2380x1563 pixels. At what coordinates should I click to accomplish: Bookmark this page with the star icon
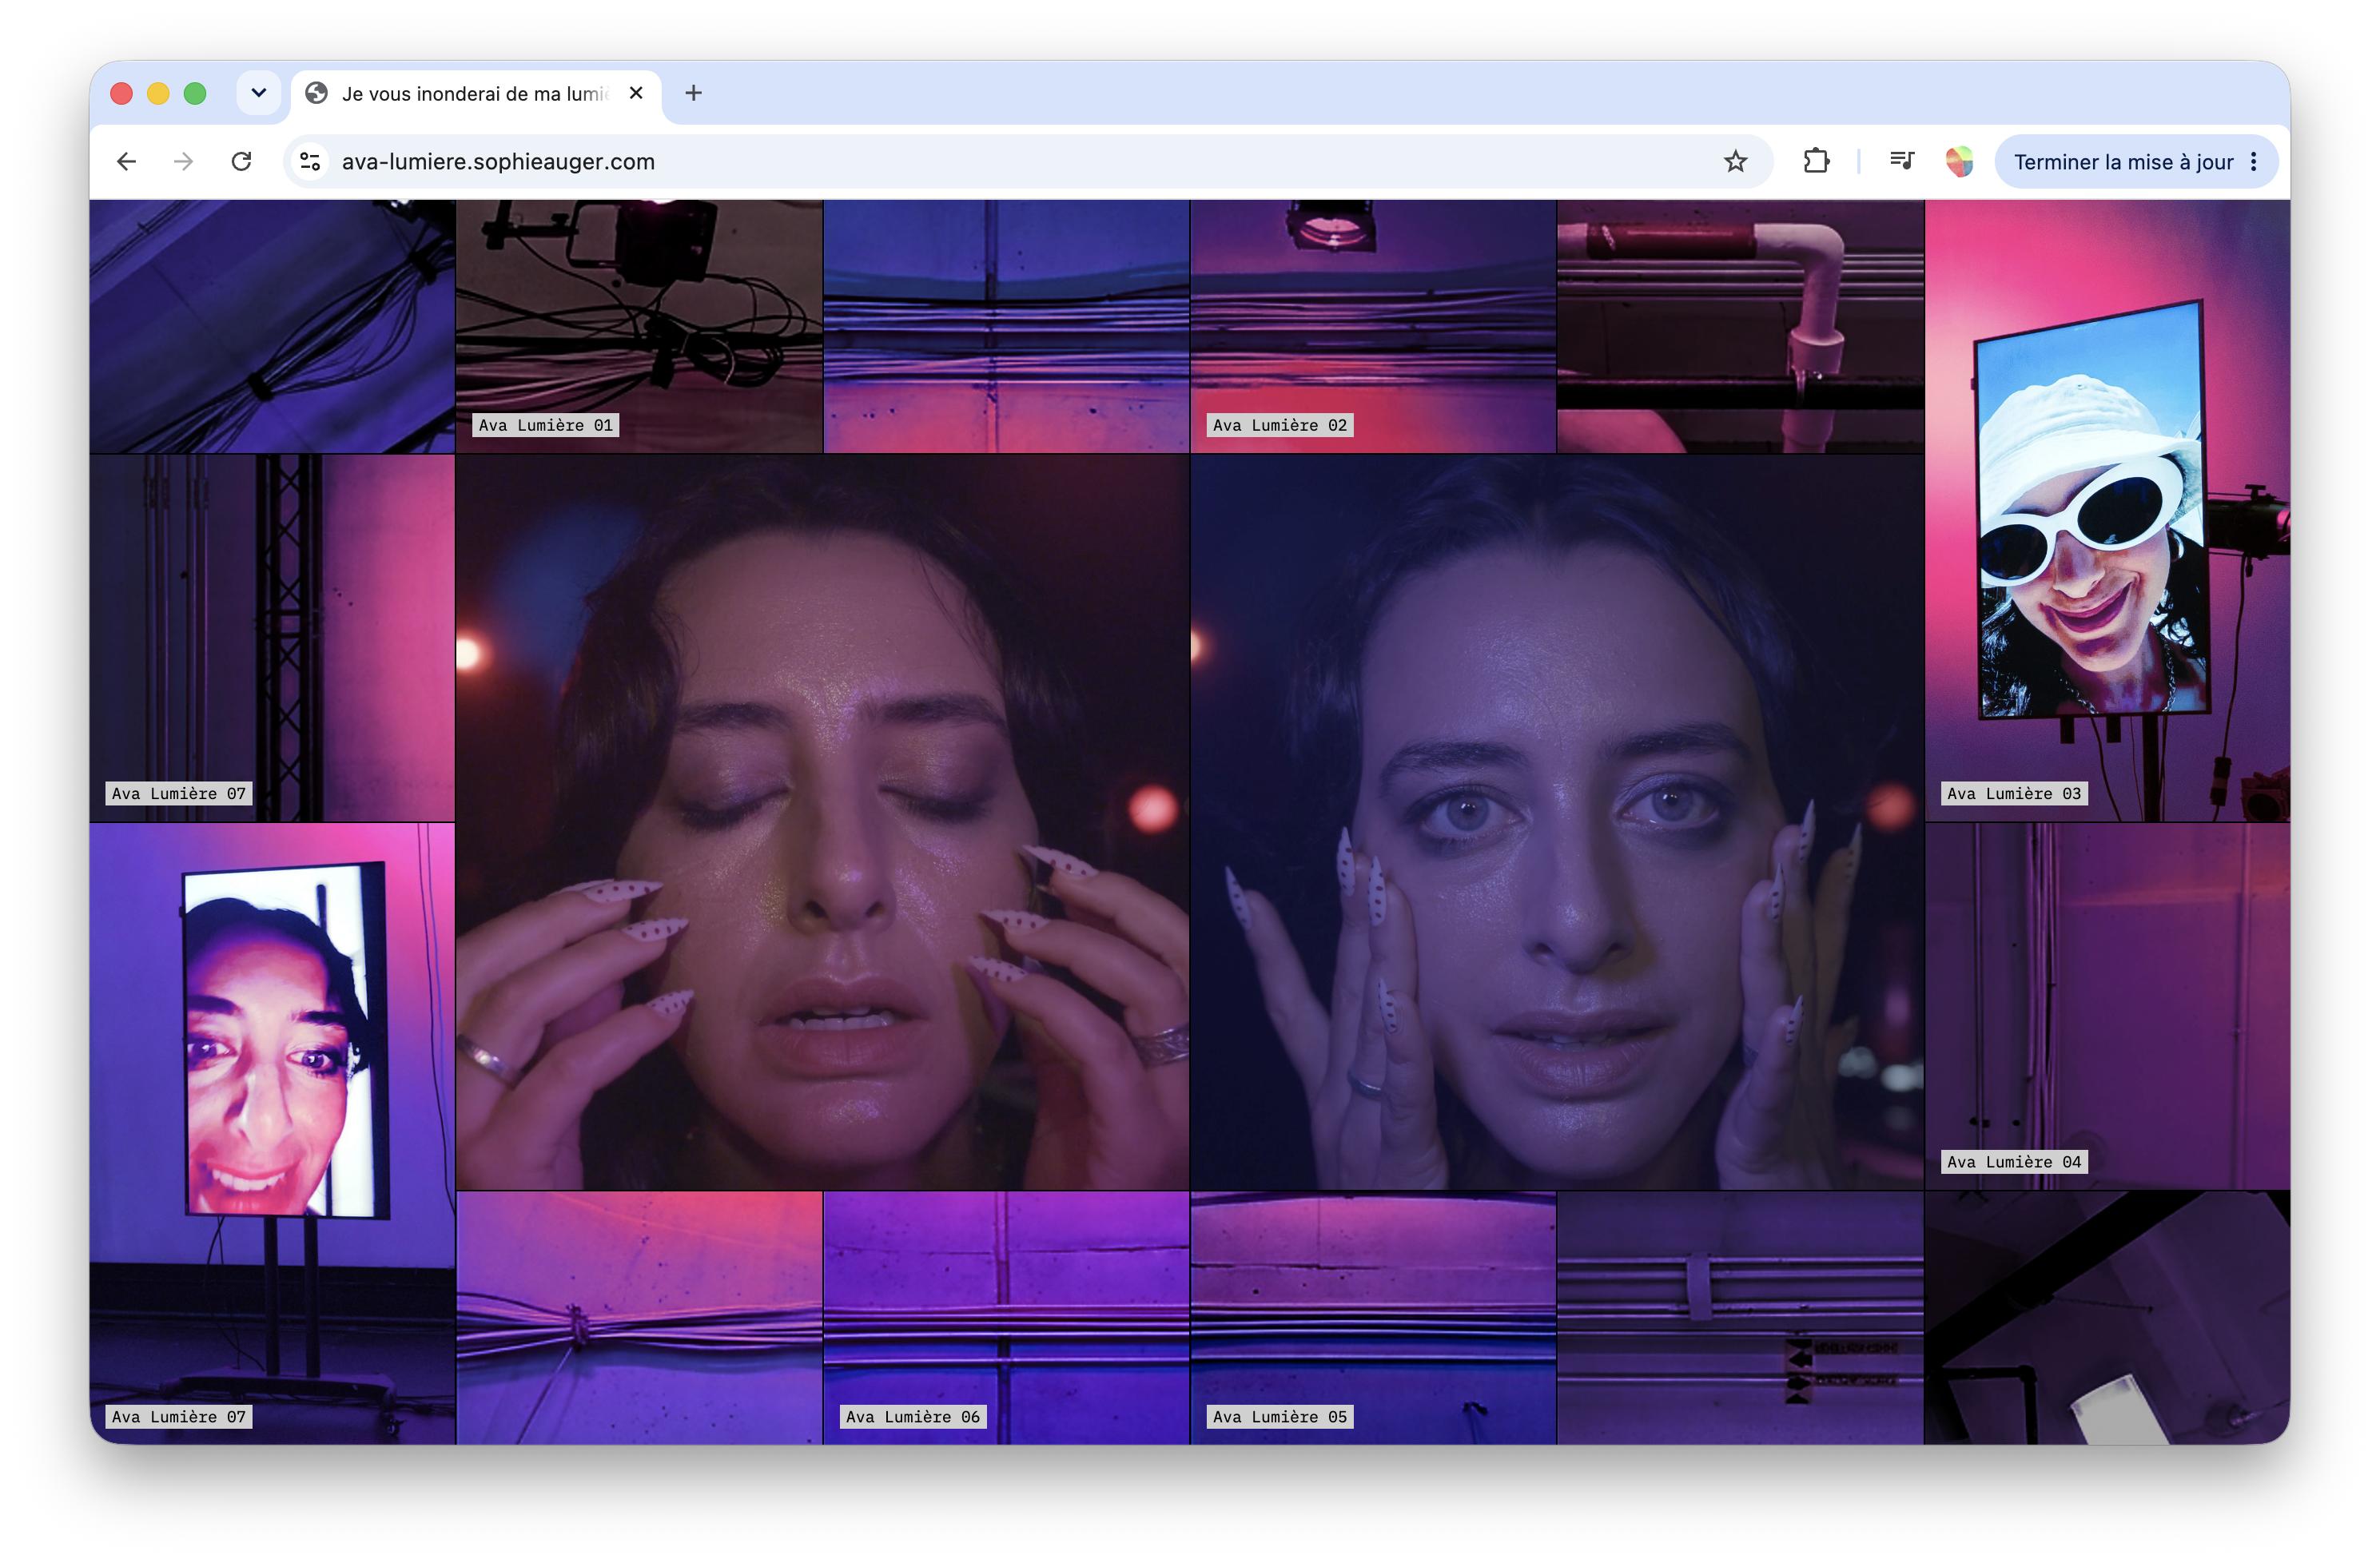point(1735,161)
